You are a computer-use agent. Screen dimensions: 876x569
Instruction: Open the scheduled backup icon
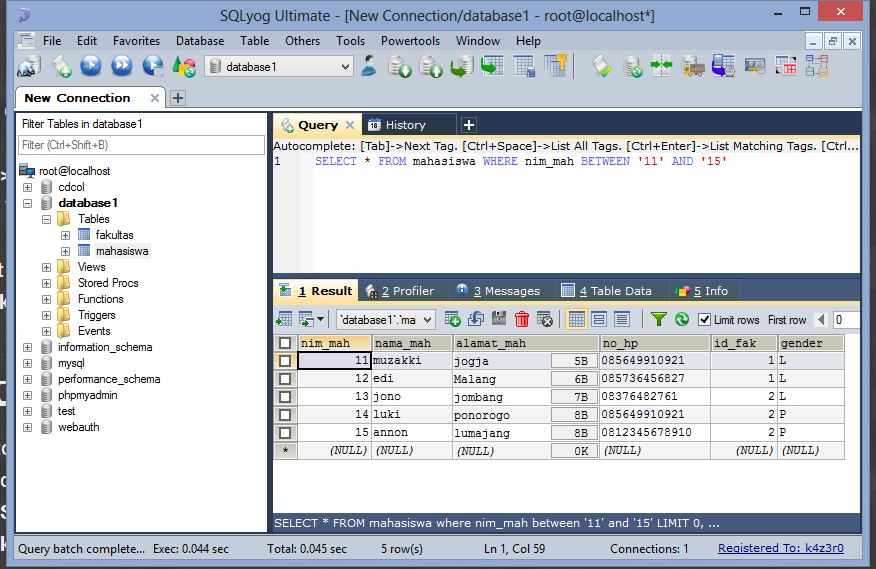click(x=723, y=66)
